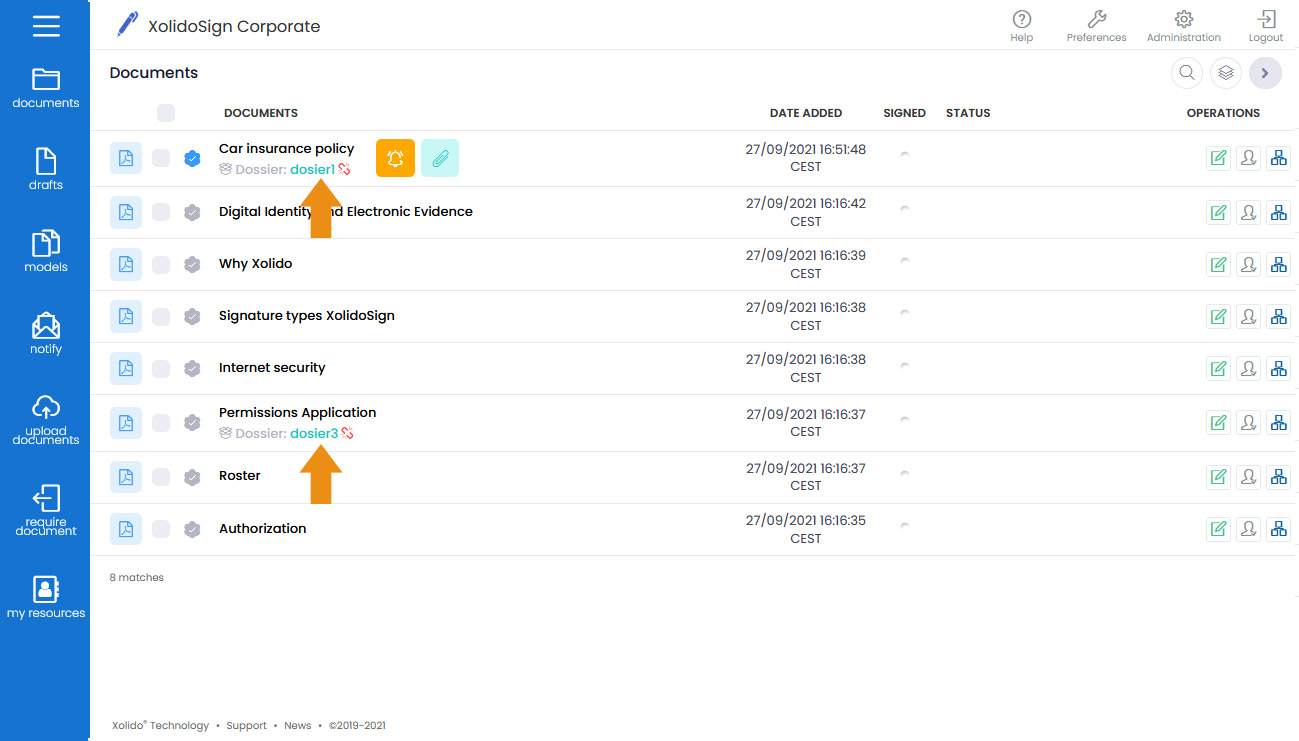
Task: Open the PDF icon of Car insurance policy
Action: coord(126,158)
